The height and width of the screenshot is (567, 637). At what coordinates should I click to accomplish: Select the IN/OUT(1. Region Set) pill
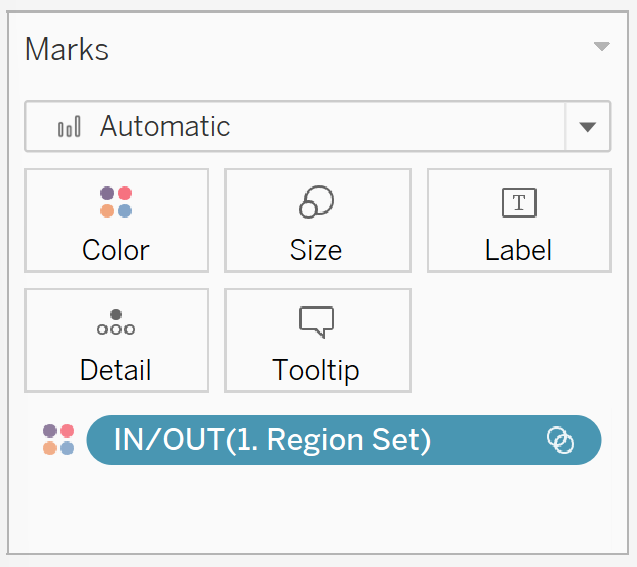(344, 440)
